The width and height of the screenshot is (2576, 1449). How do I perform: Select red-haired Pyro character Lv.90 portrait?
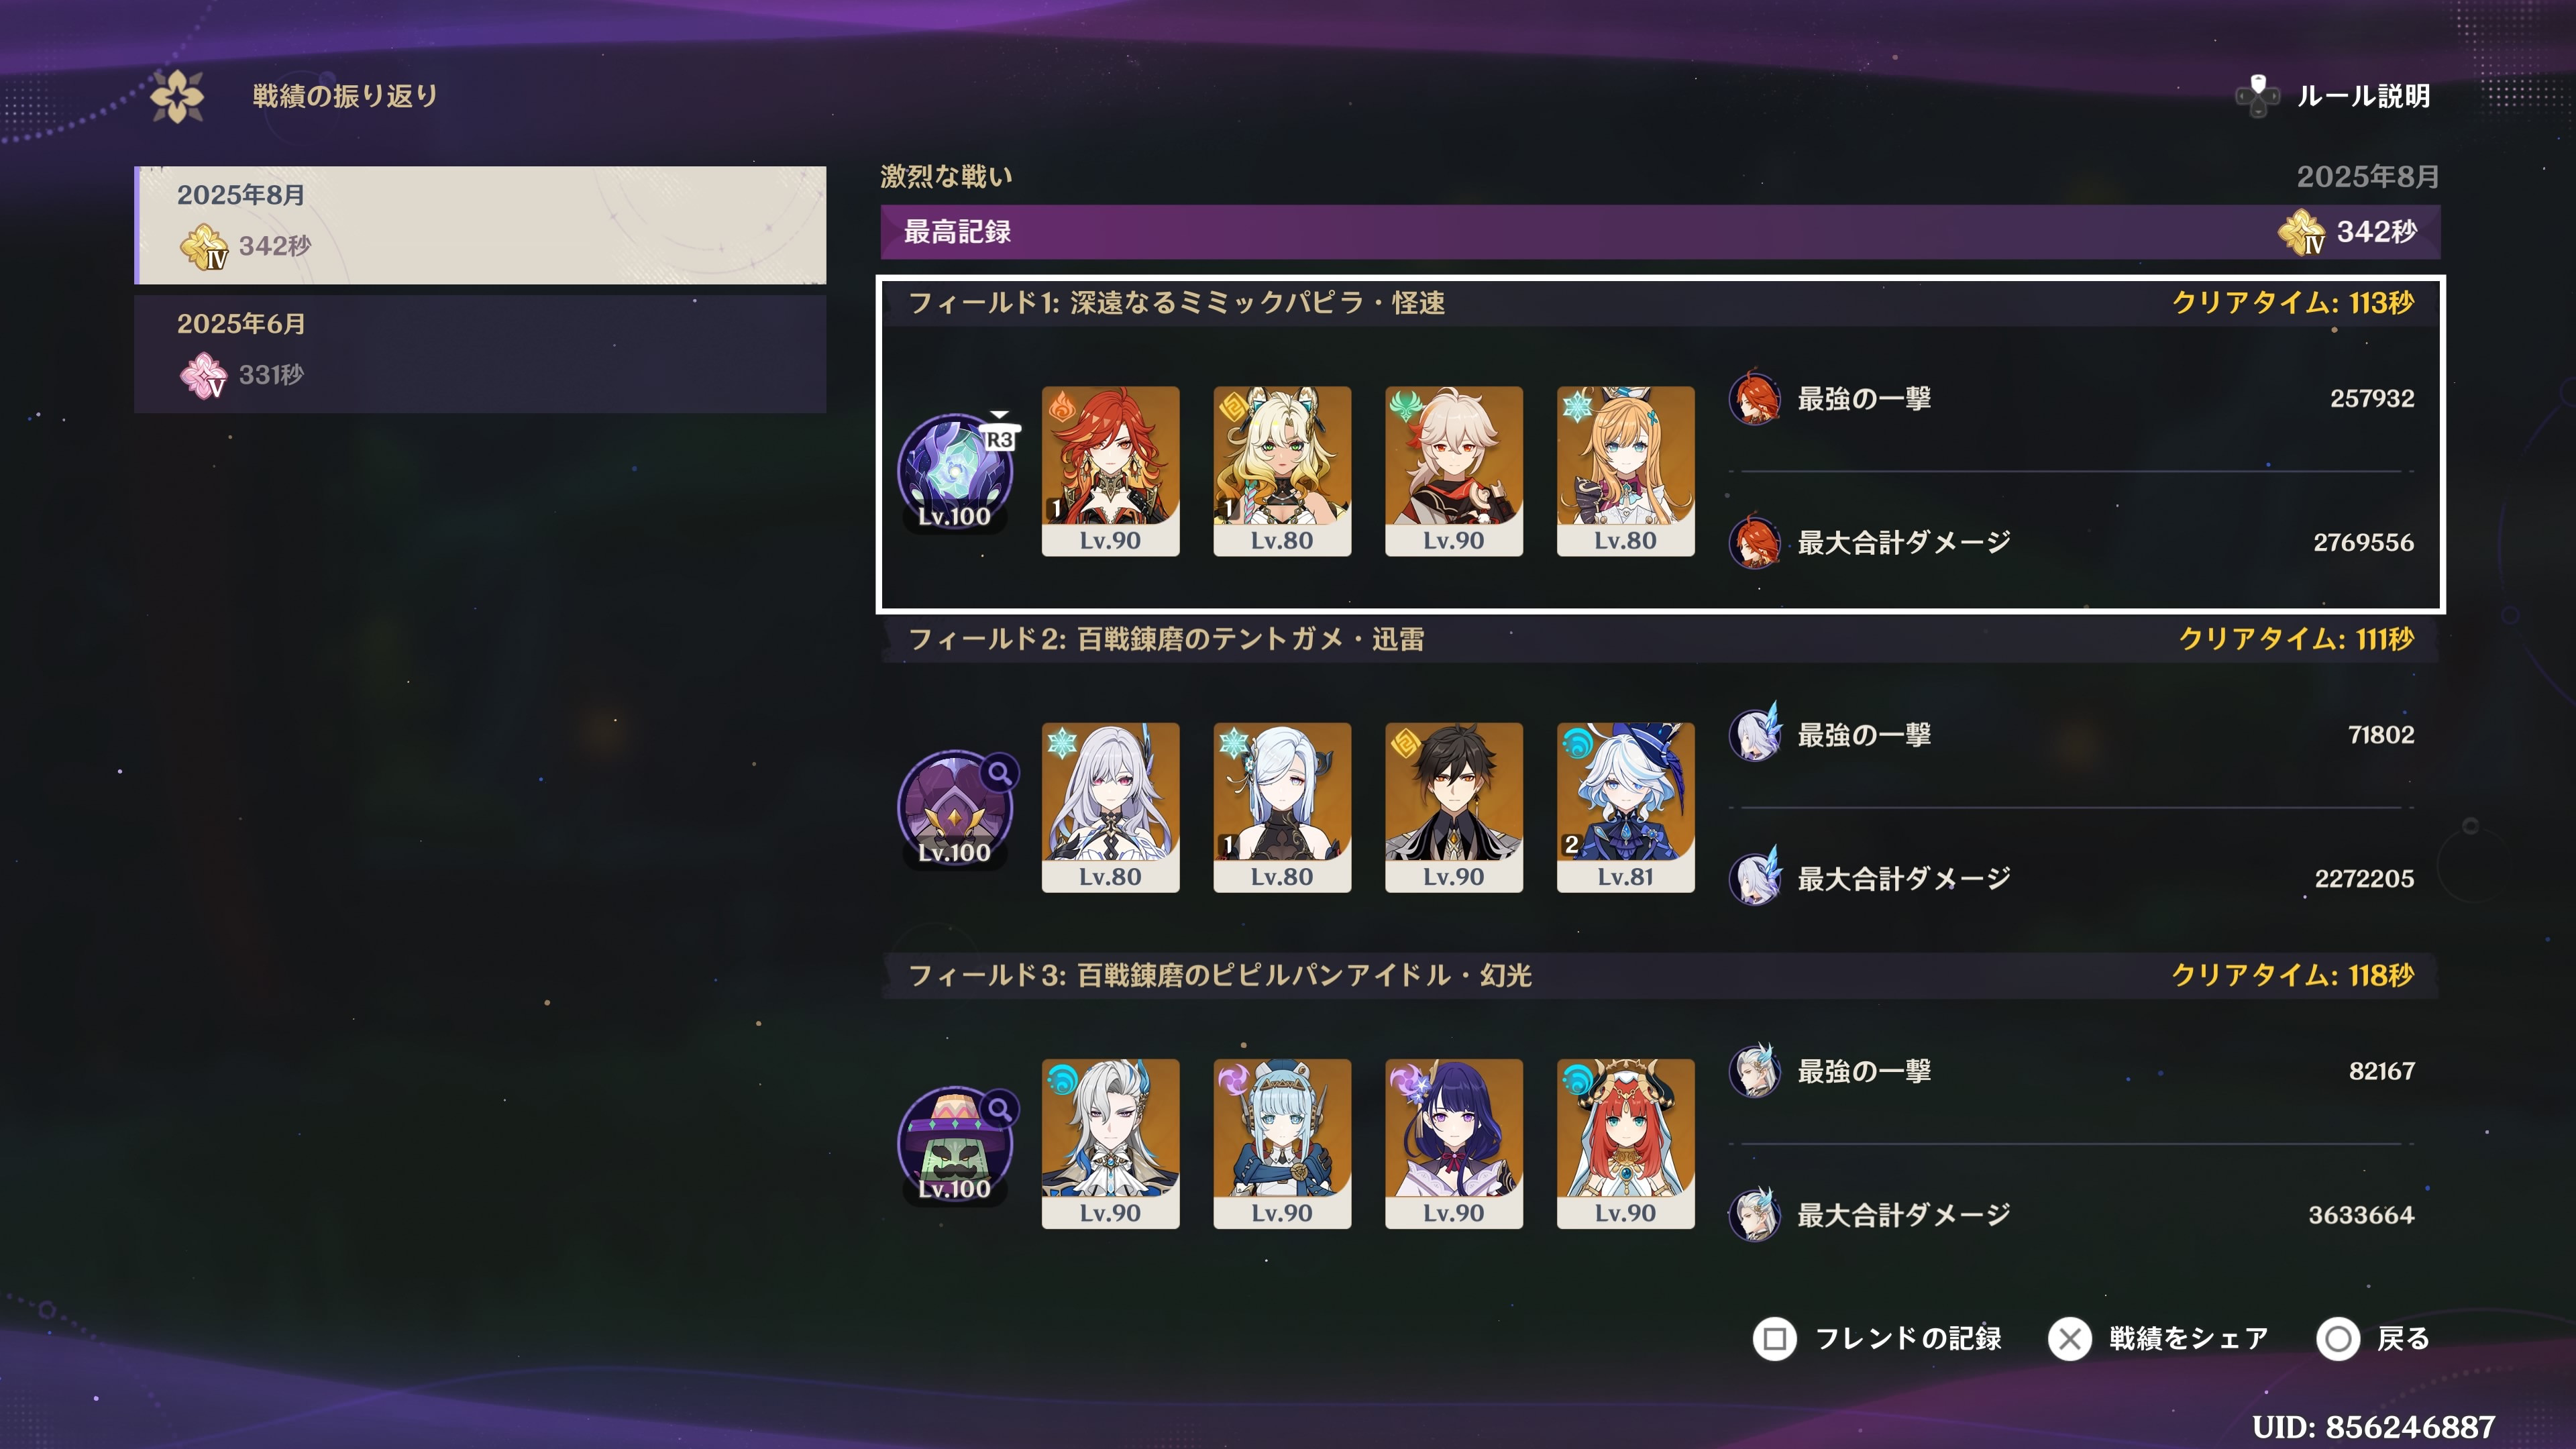click(1110, 471)
